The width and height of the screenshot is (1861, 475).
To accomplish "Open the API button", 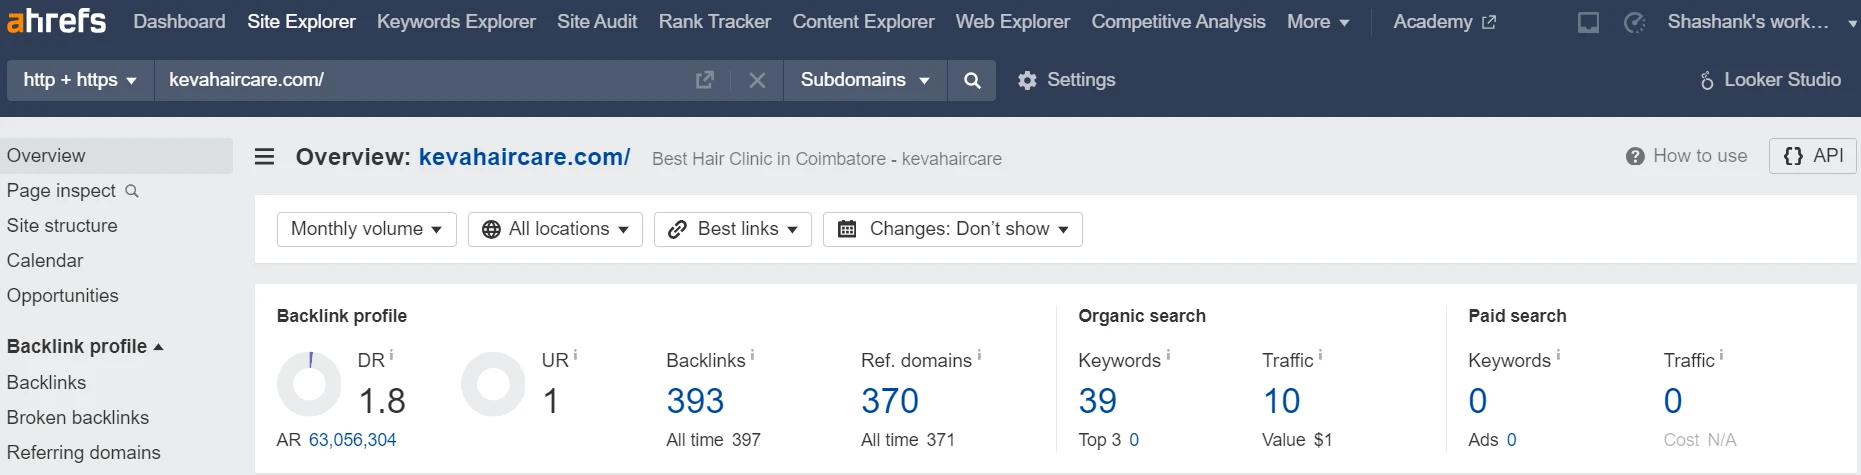I will 1813,156.
